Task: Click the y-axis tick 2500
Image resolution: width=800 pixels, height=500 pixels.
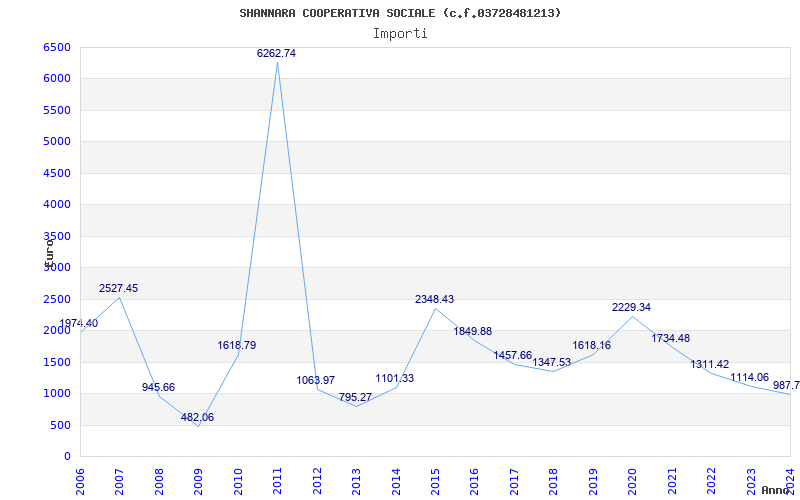Action: 56,299
